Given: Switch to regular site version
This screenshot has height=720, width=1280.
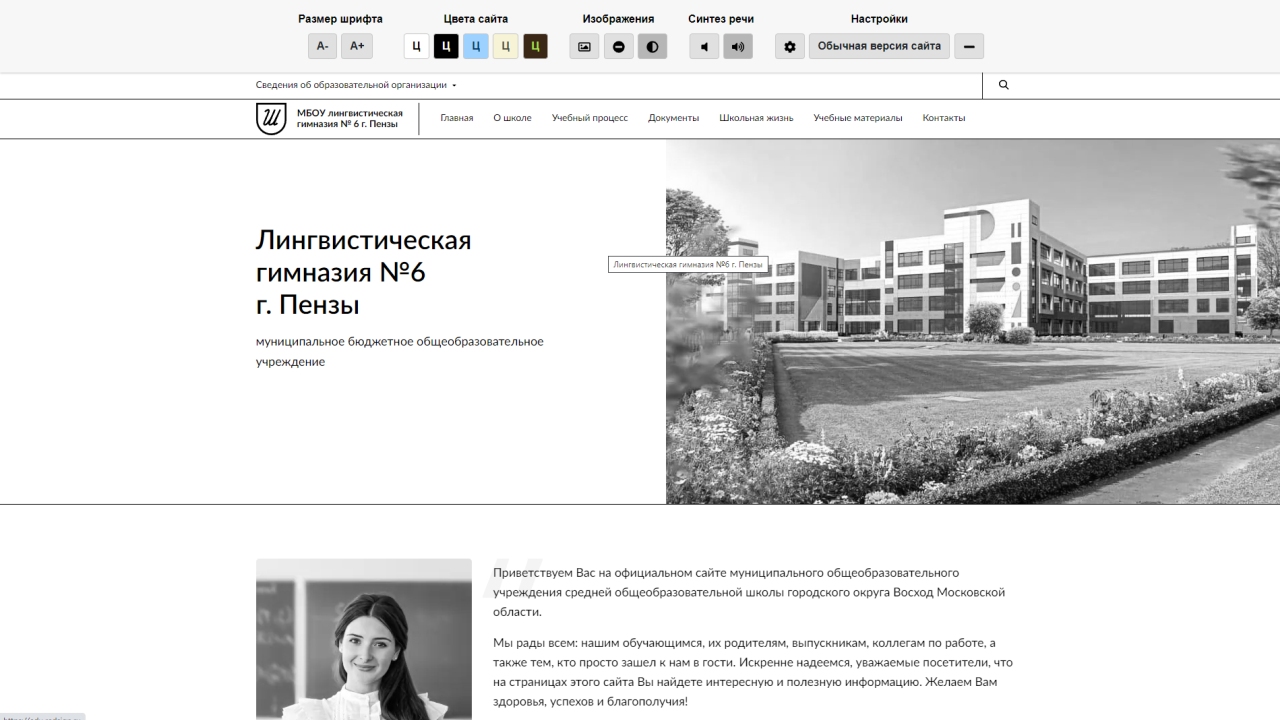Looking at the screenshot, I should tap(879, 46).
